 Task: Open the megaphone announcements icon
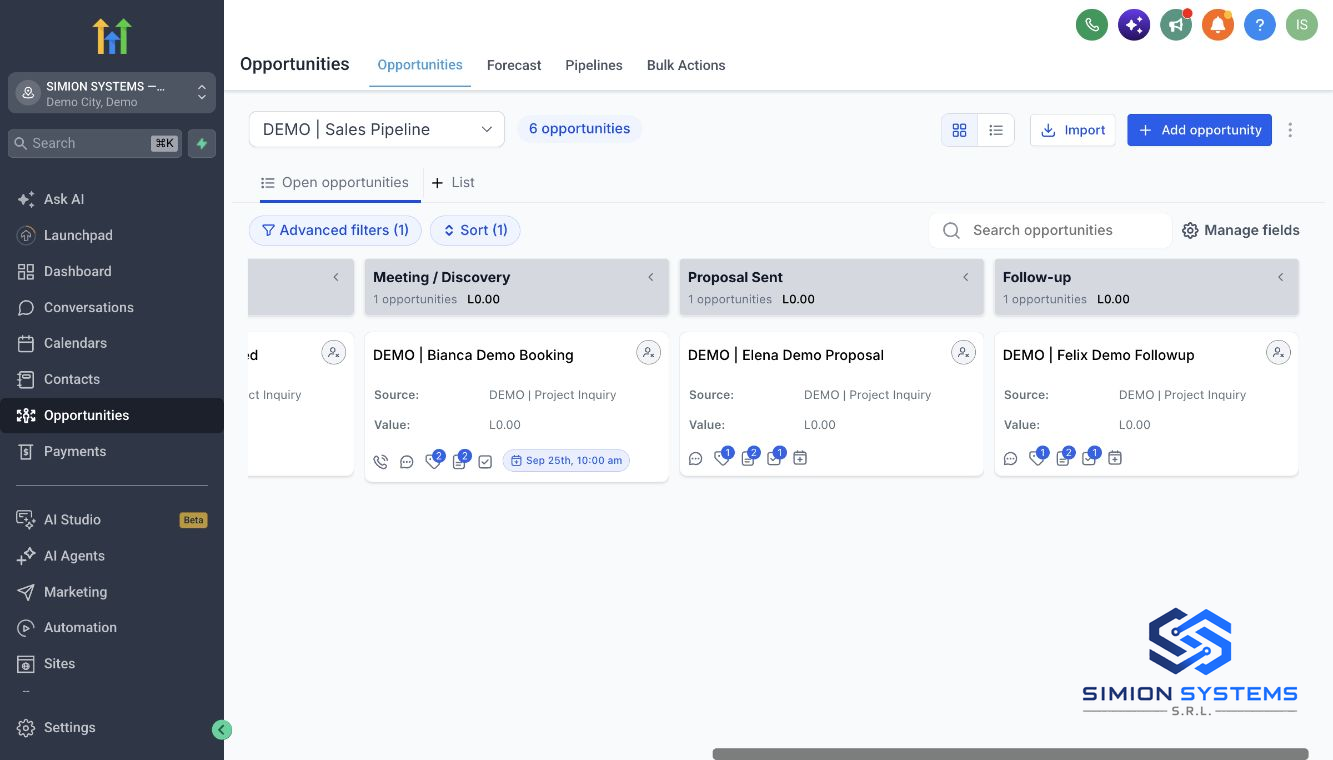click(1176, 25)
